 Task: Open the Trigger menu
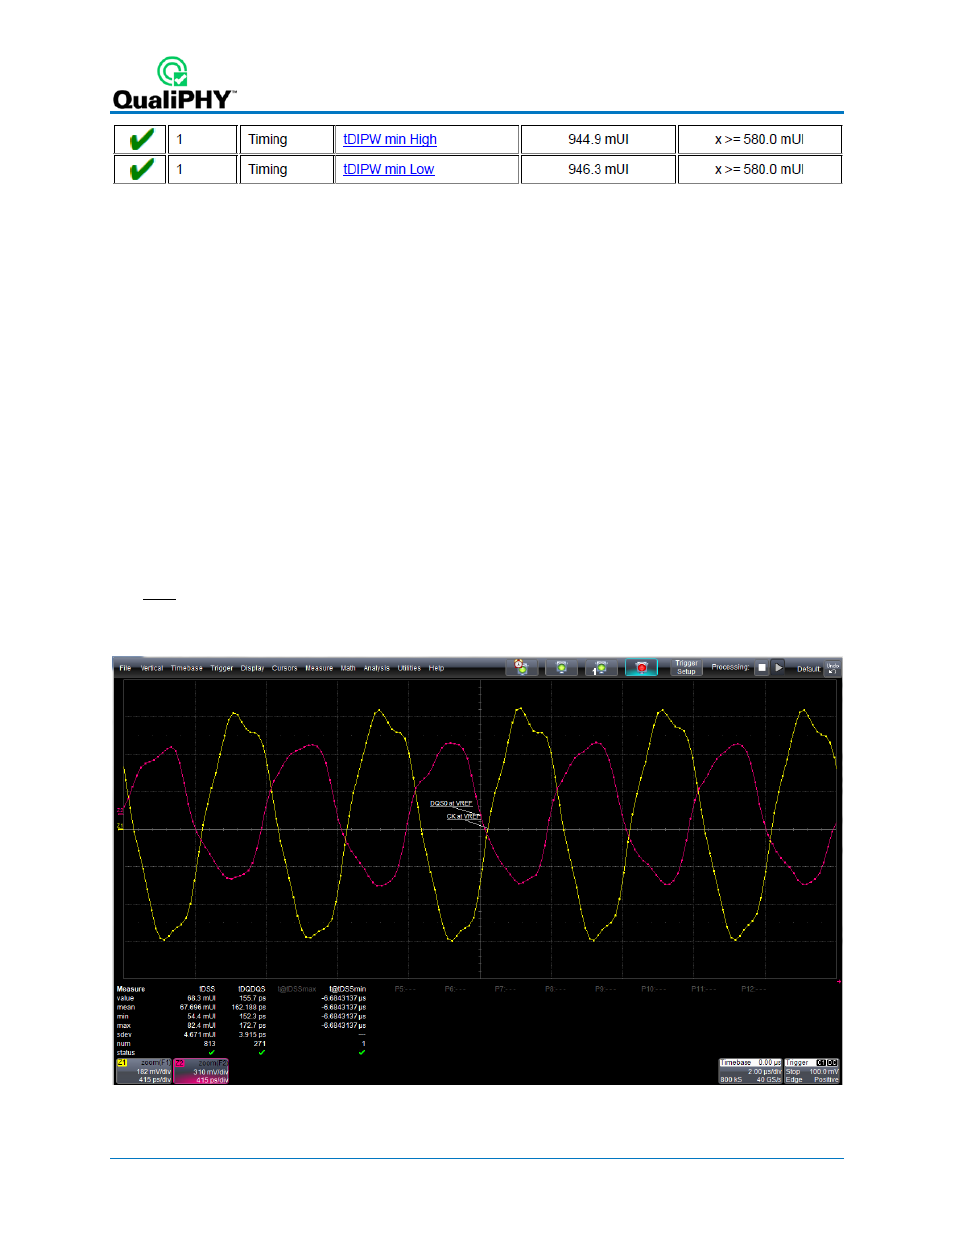222,668
